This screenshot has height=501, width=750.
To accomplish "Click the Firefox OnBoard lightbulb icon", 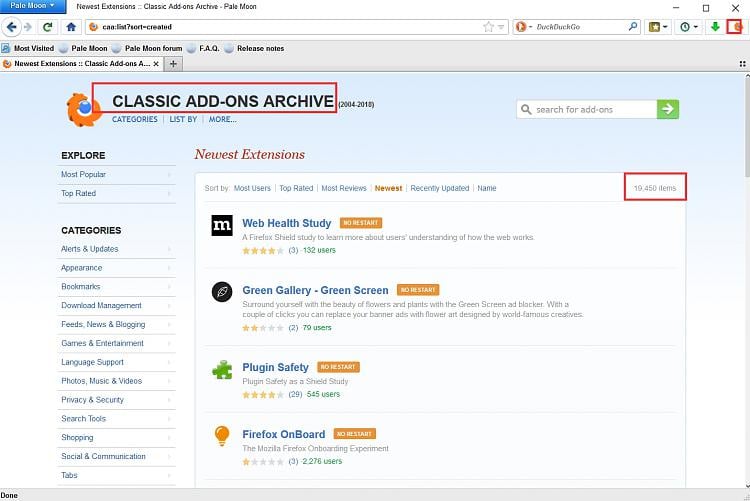I will (x=222, y=435).
